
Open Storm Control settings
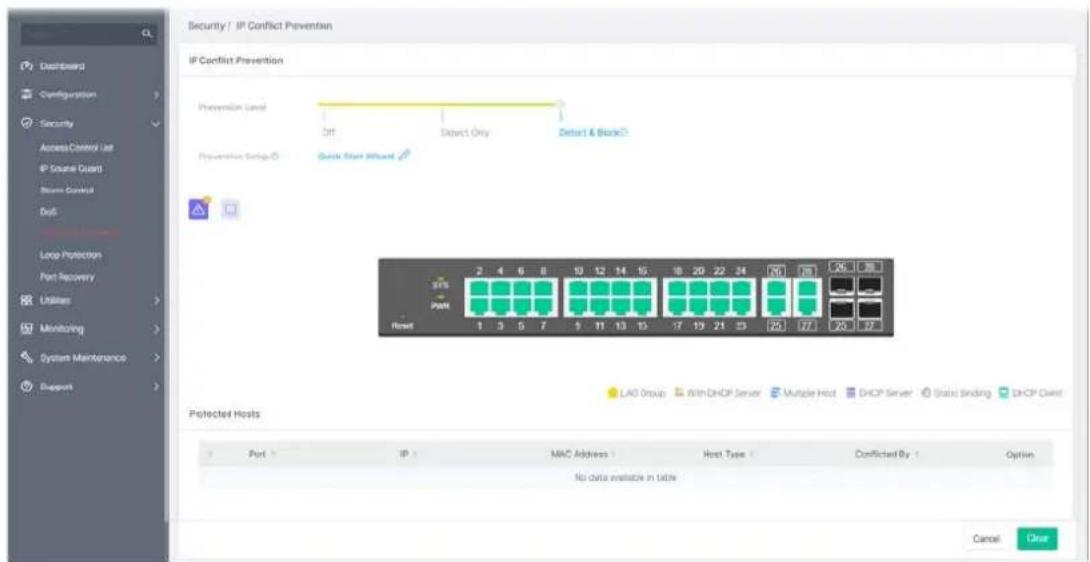tap(66, 189)
